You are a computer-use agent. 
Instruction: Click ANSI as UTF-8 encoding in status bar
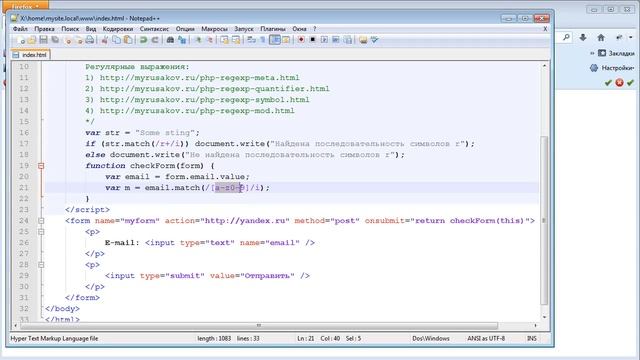click(486, 338)
